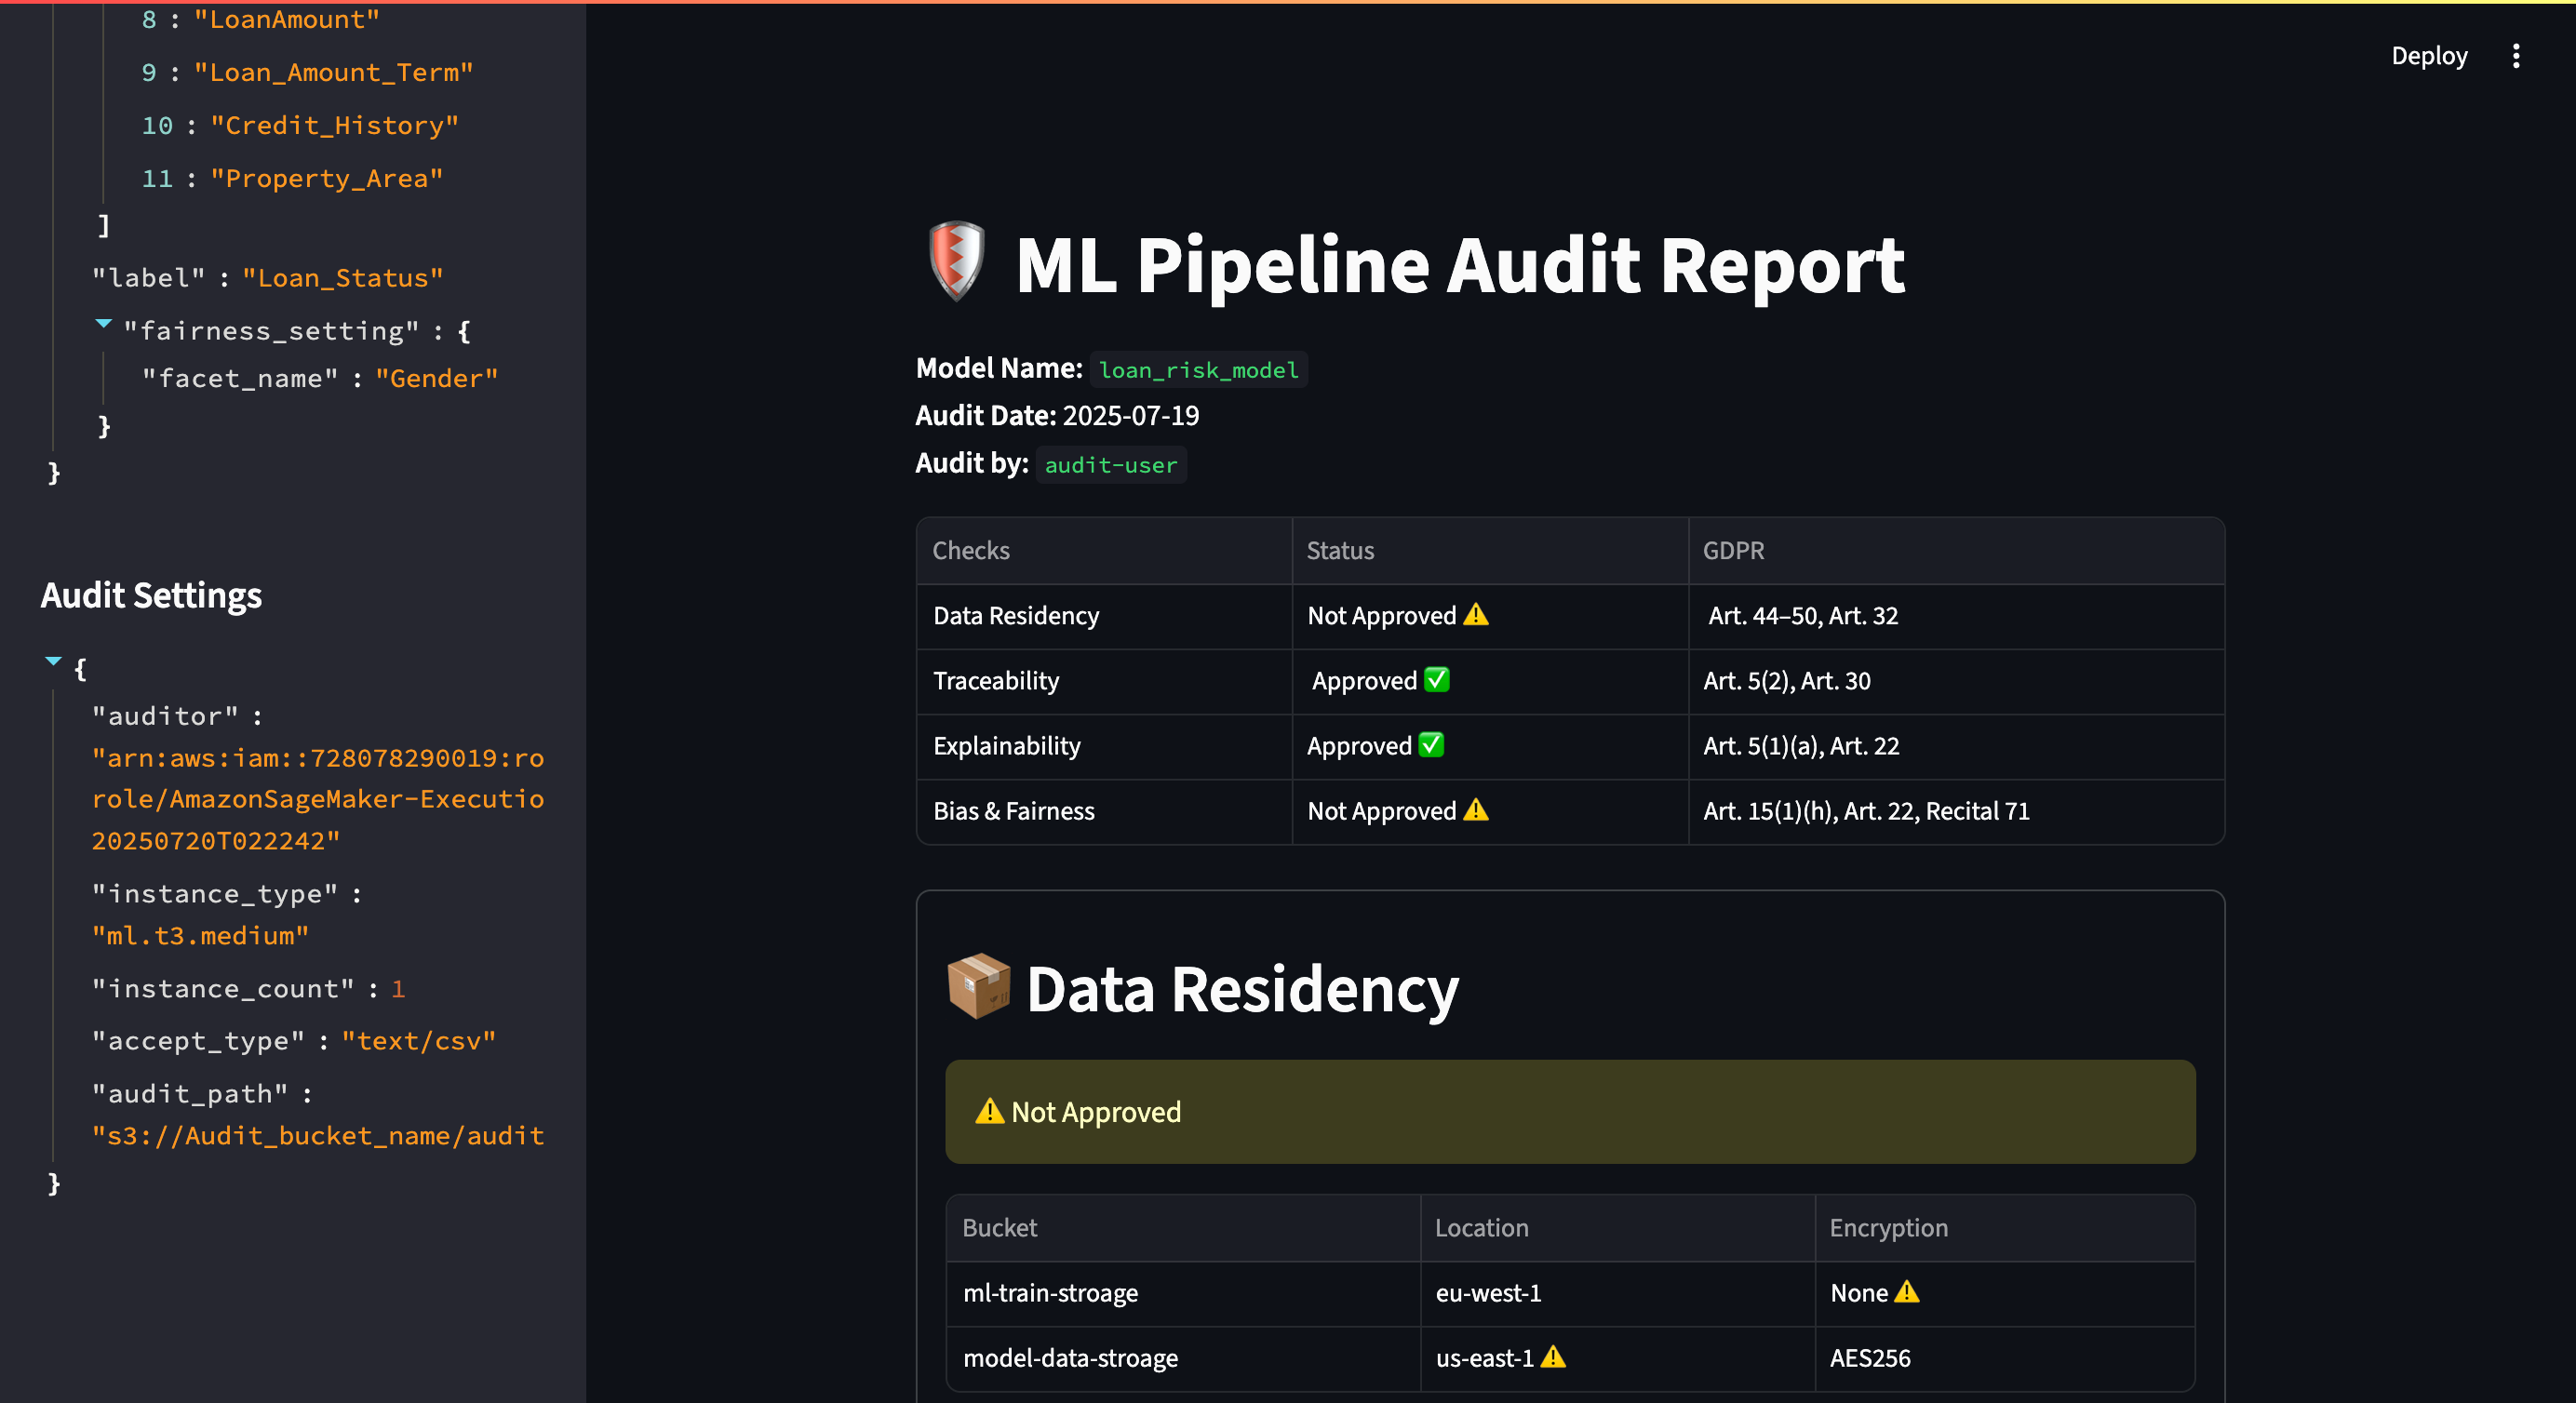The height and width of the screenshot is (1403, 2576).
Task: Click the warning icon inside the Not Approved banner
Action: 989,1111
